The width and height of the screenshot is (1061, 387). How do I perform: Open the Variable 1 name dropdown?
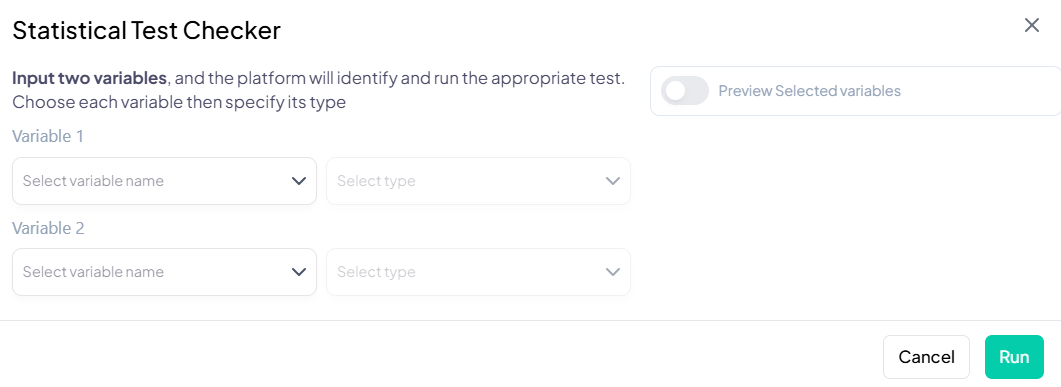click(164, 181)
